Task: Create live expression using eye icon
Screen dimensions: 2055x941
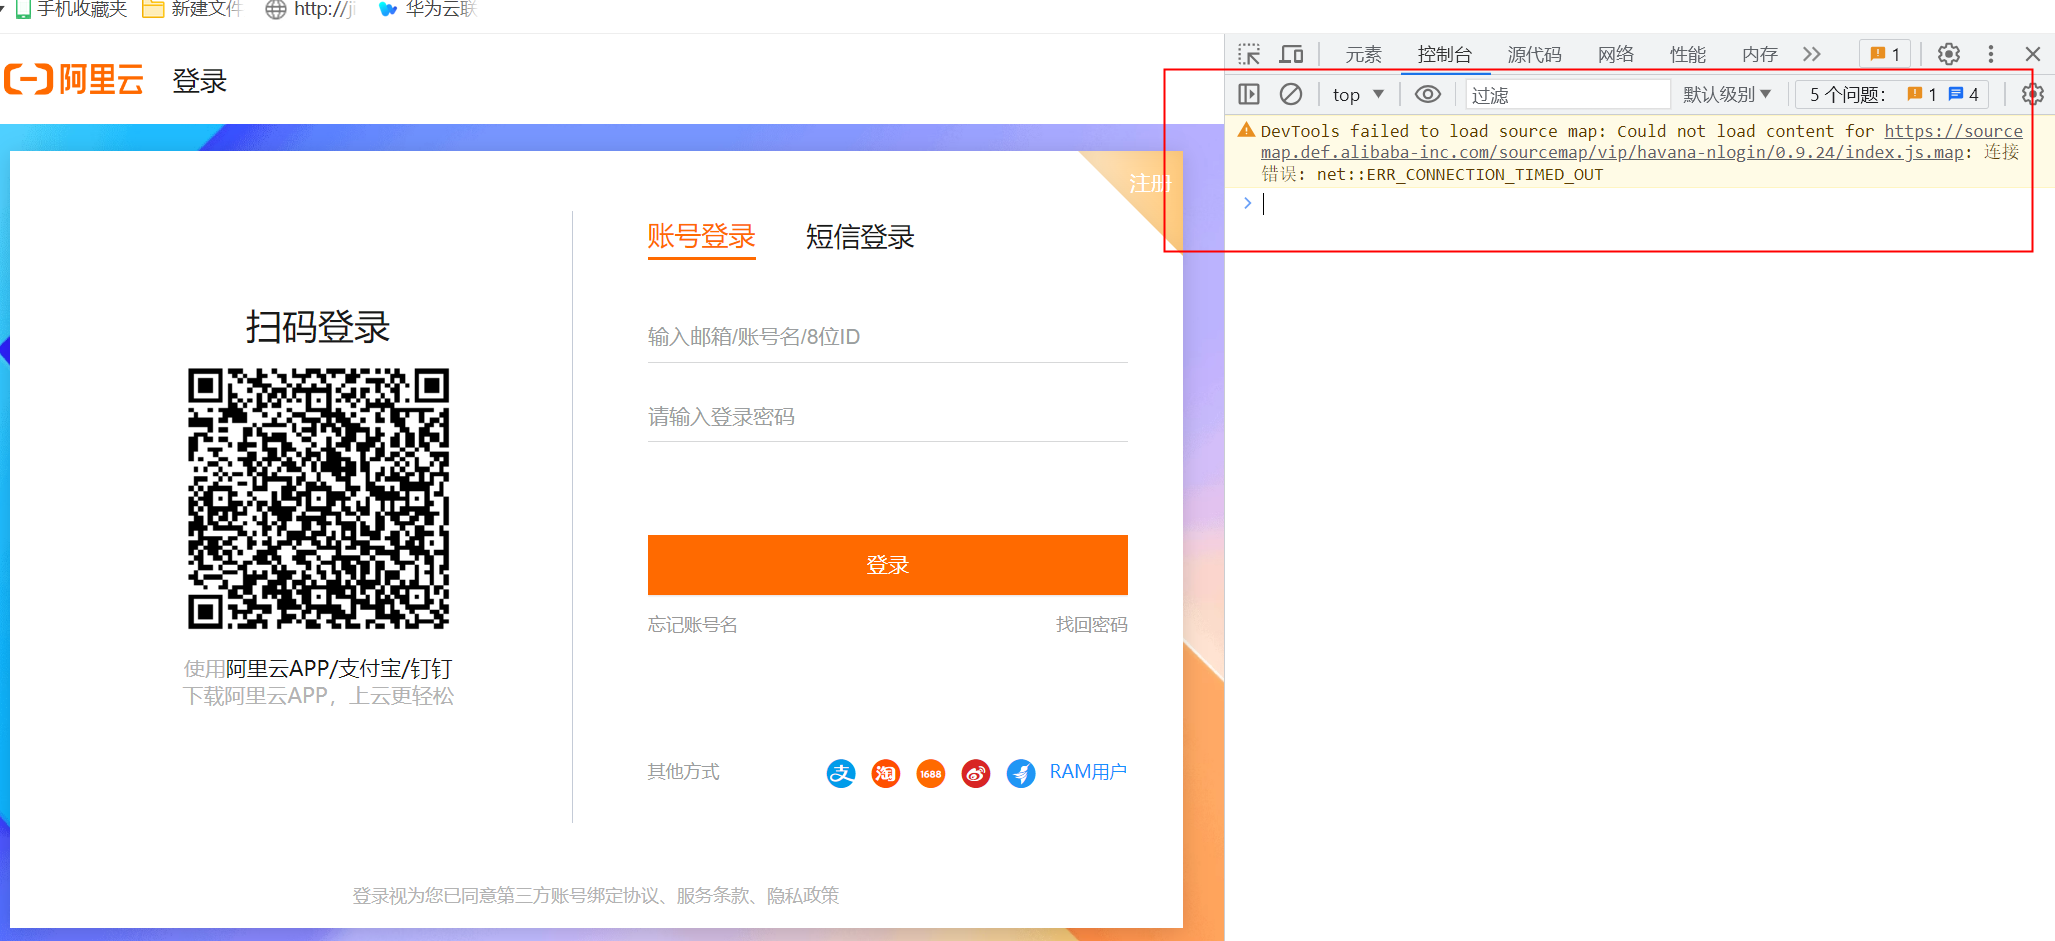Action: tap(1428, 94)
